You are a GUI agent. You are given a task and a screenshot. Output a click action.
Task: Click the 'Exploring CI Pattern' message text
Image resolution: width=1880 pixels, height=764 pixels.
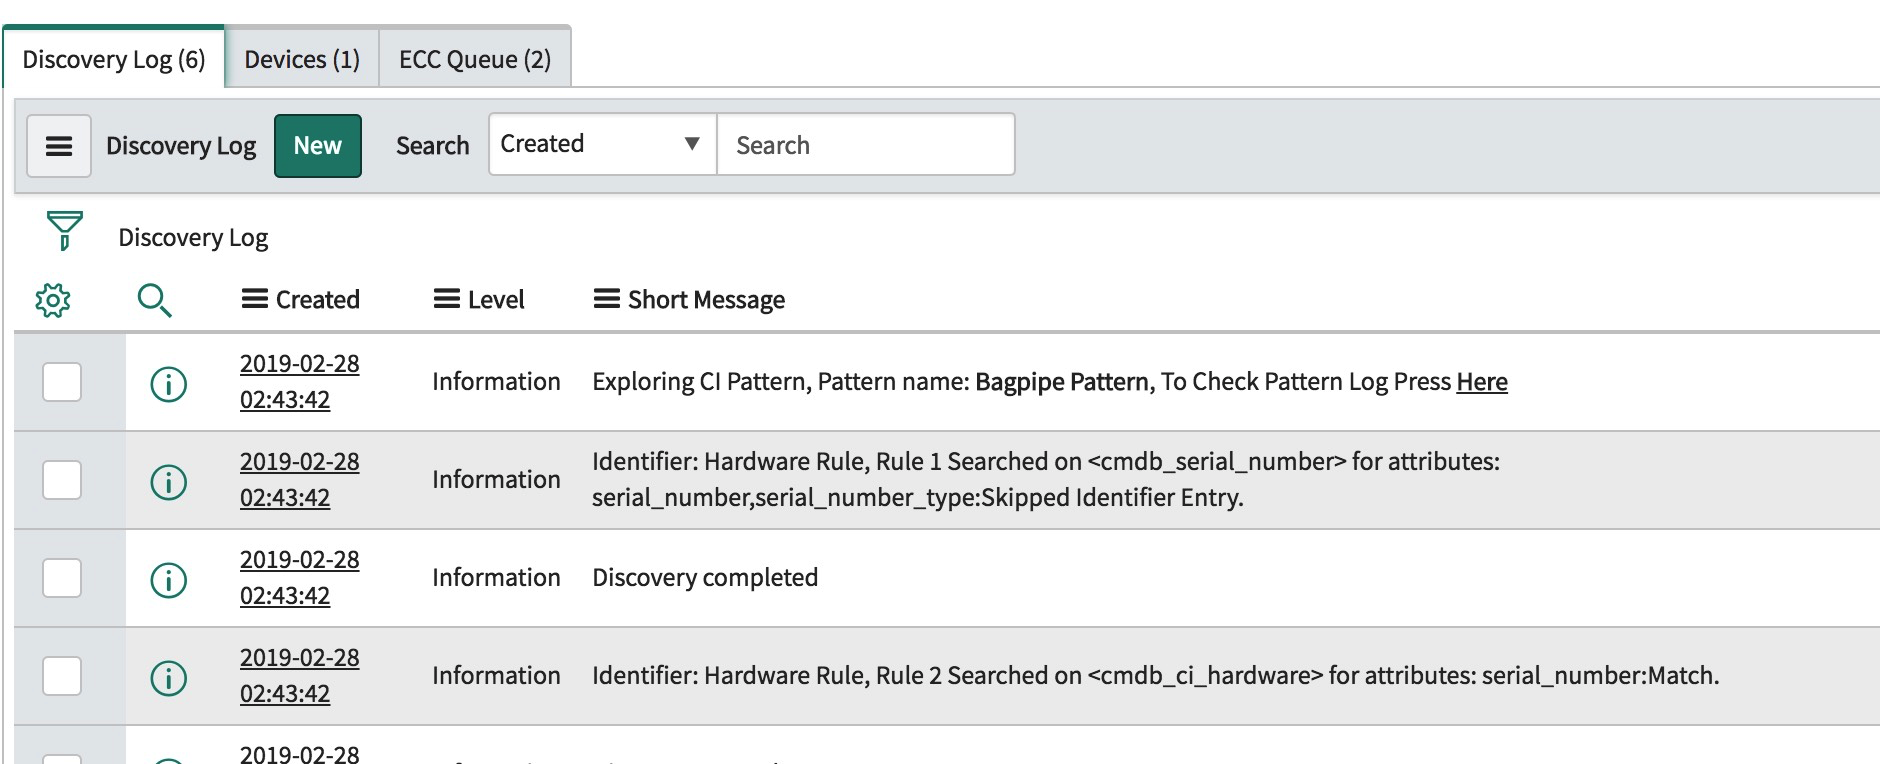(x=1050, y=382)
